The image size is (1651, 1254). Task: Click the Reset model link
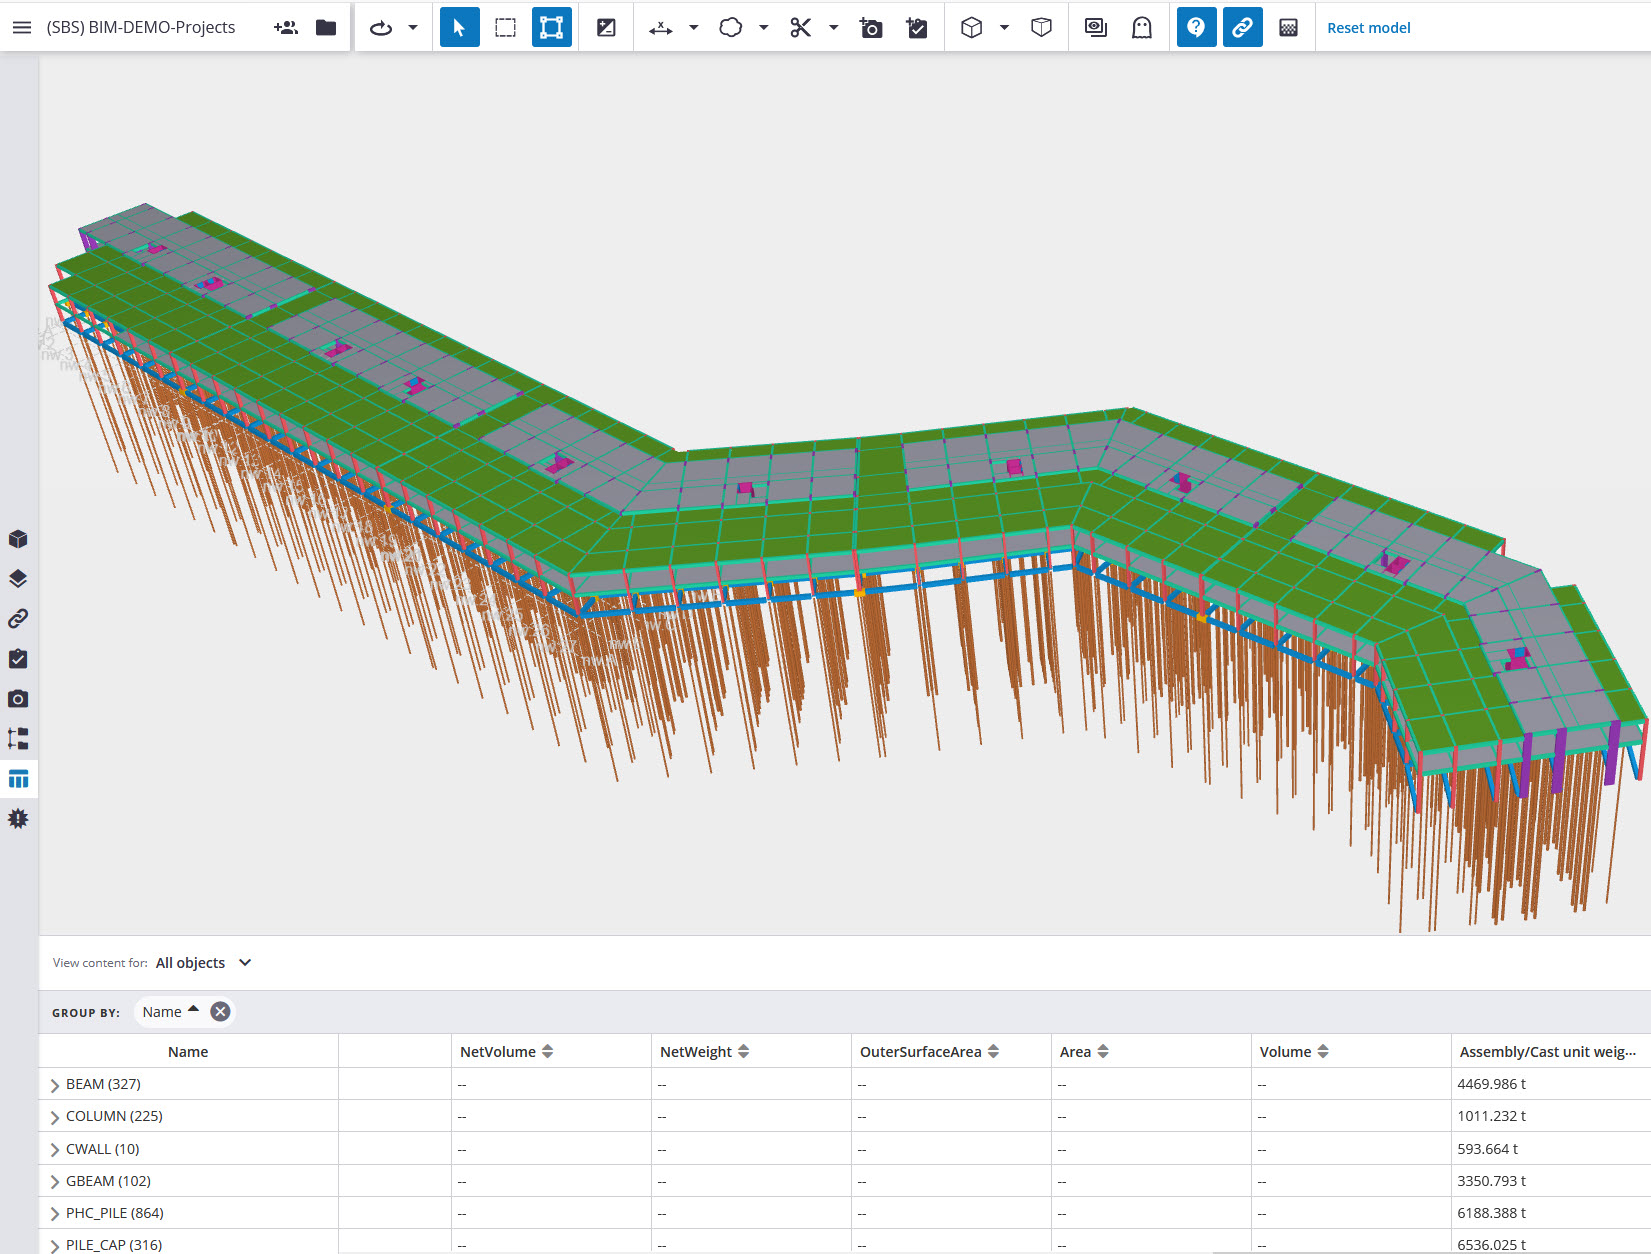(x=1368, y=27)
